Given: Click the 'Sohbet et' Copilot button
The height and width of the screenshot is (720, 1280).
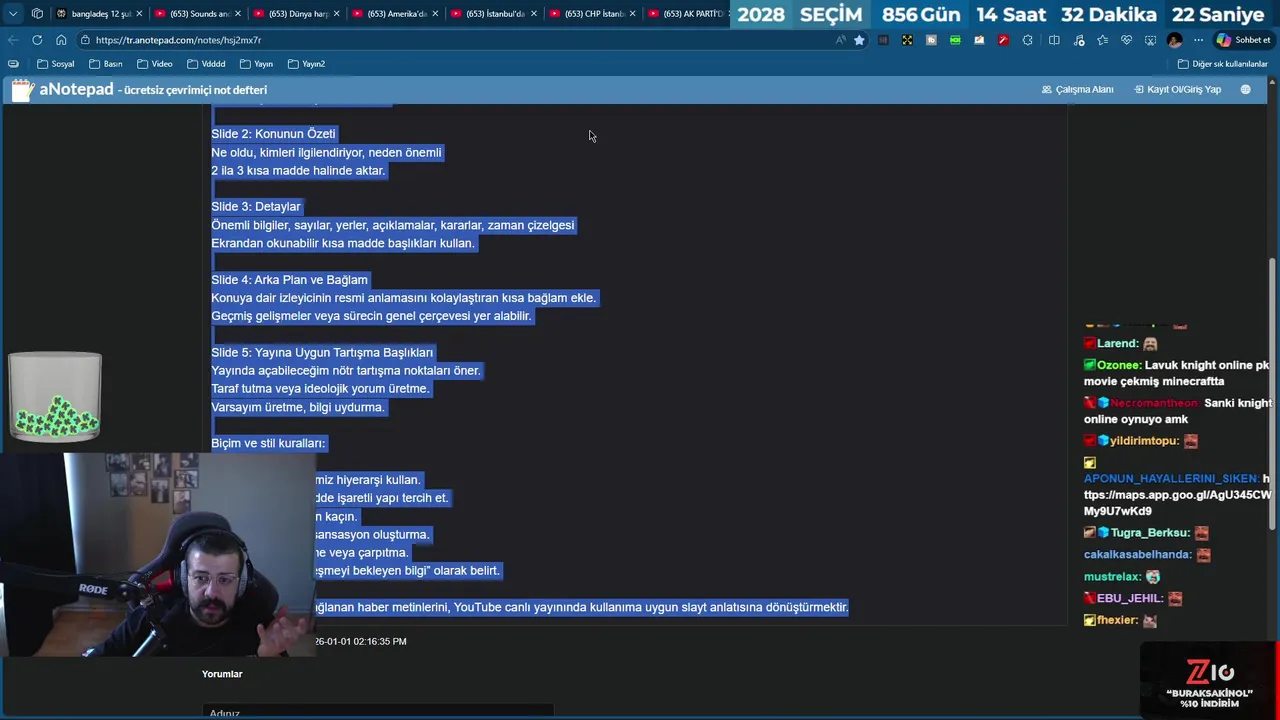Looking at the screenshot, I should [x=1243, y=40].
